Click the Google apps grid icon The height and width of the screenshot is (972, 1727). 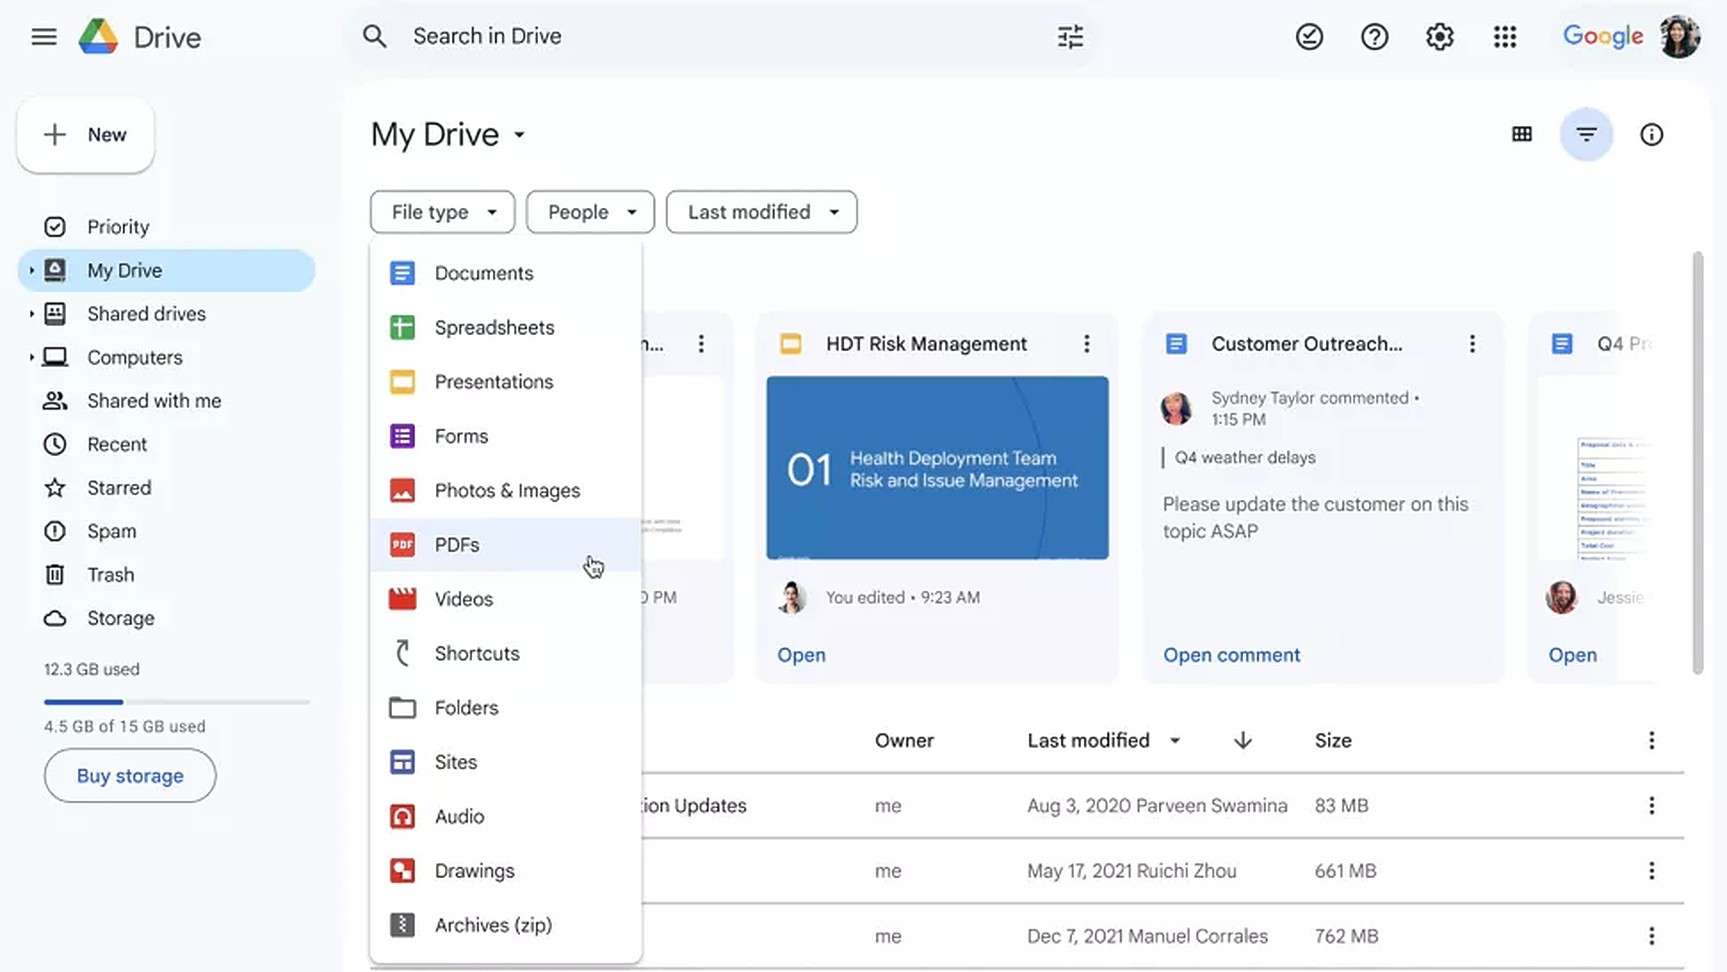[1505, 36]
